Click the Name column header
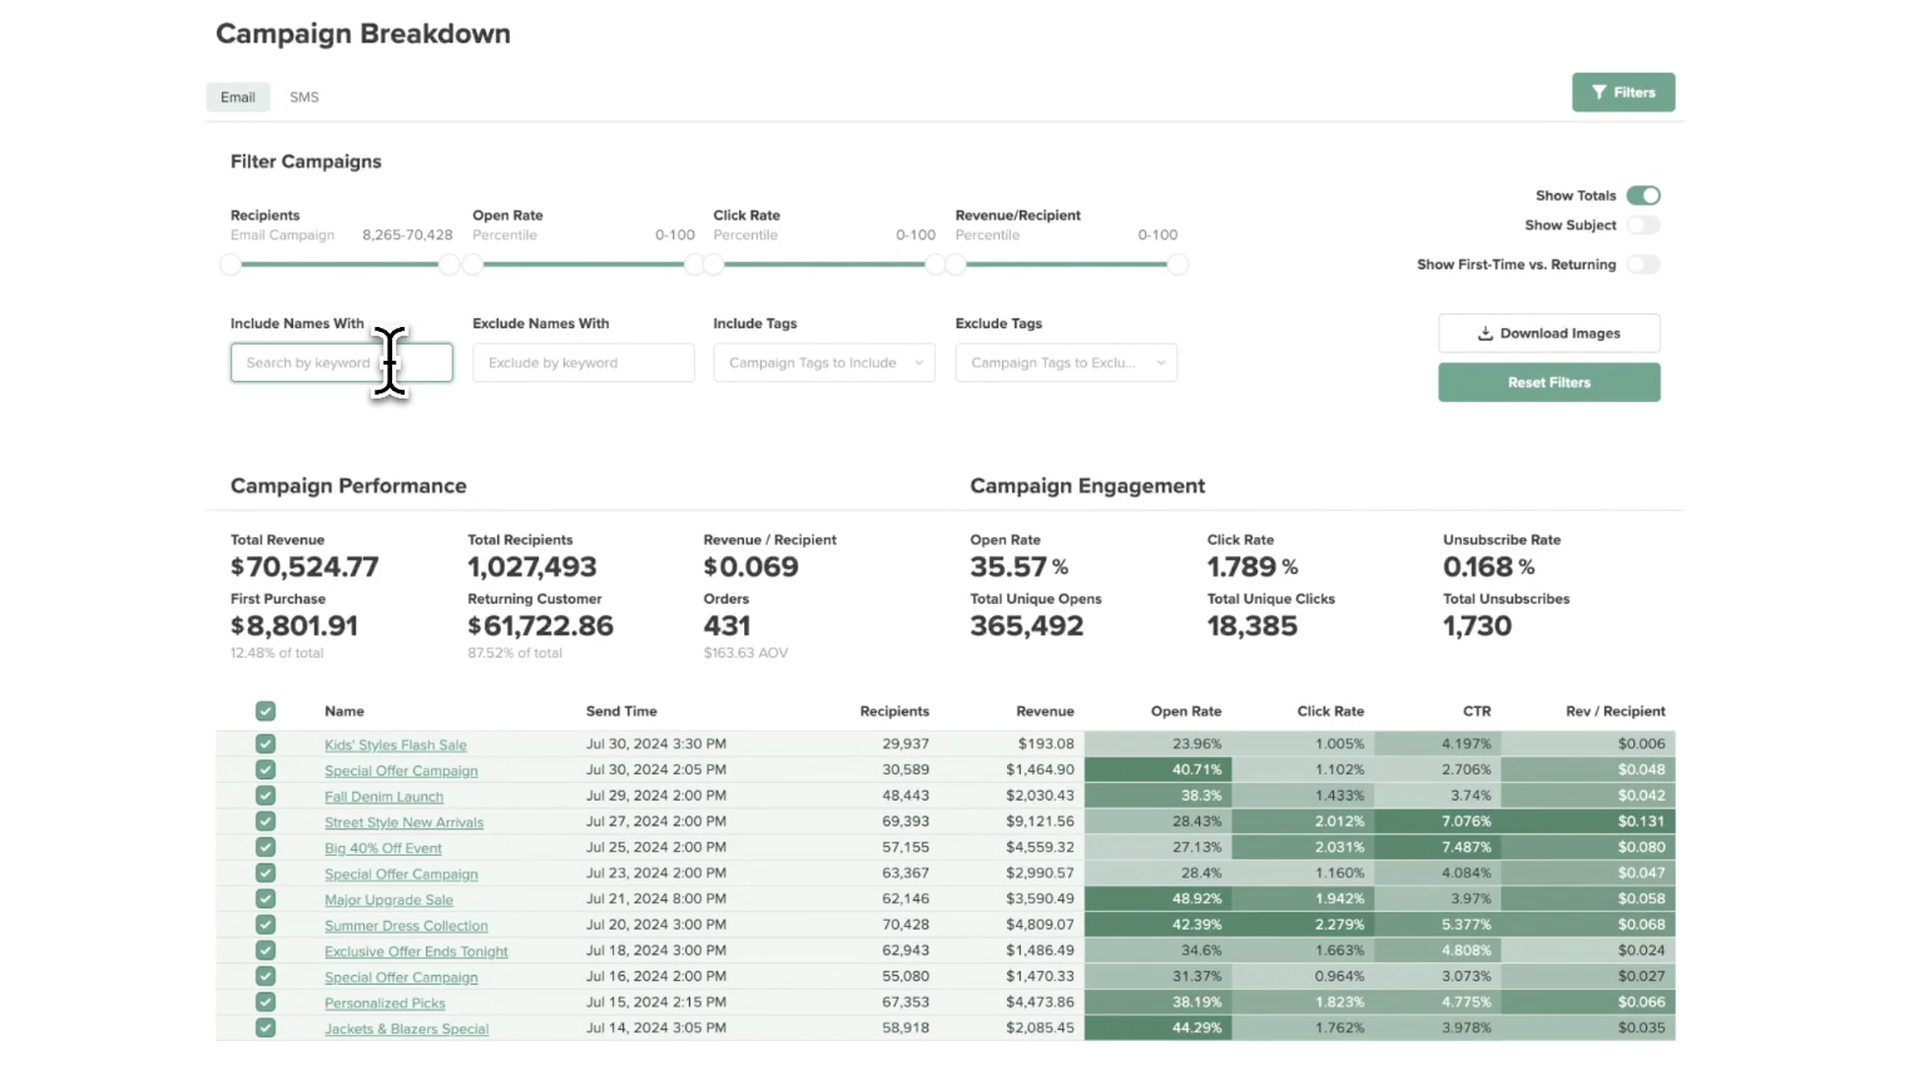This screenshot has height=1080, width=1920. [344, 711]
